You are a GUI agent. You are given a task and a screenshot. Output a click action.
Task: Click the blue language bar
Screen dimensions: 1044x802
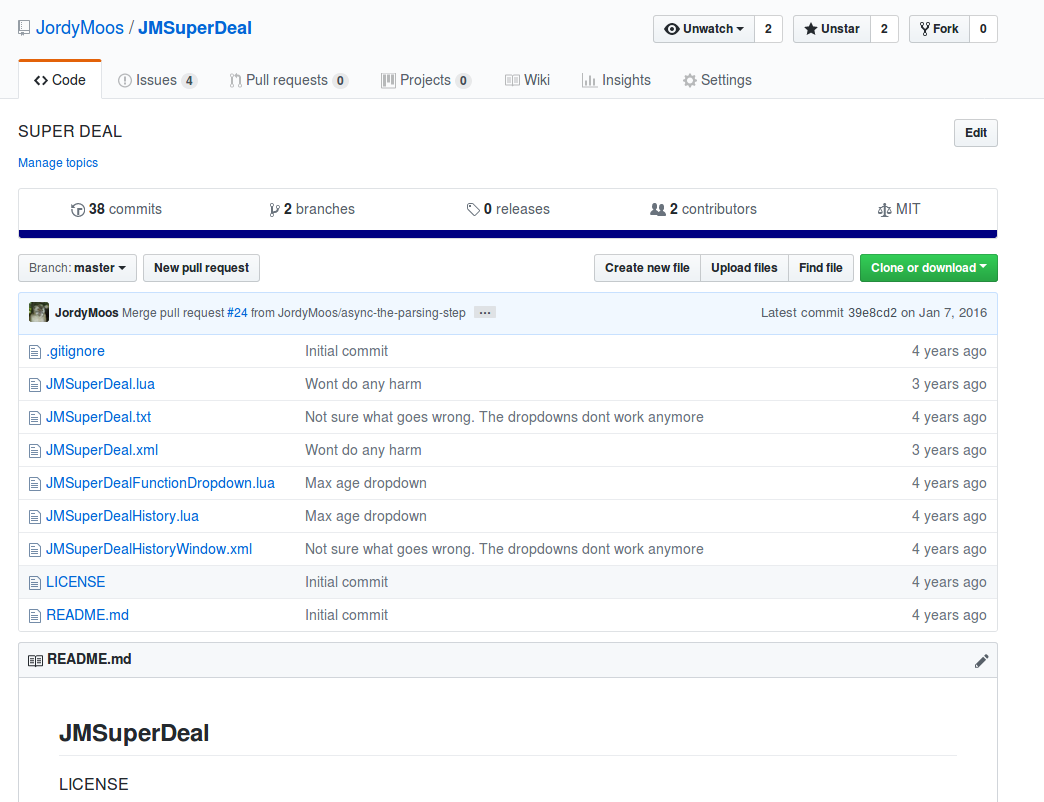tap(507, 234)
